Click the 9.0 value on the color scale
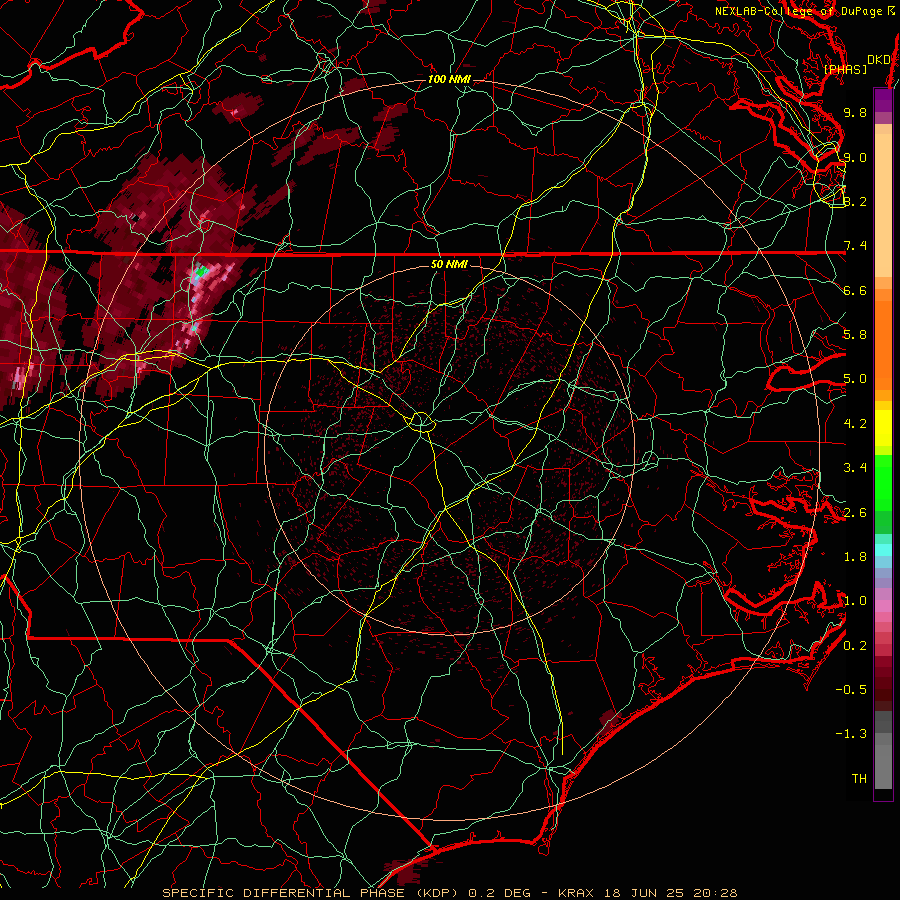The width and height of the screenshot is (900, 900). pos(855,157)
